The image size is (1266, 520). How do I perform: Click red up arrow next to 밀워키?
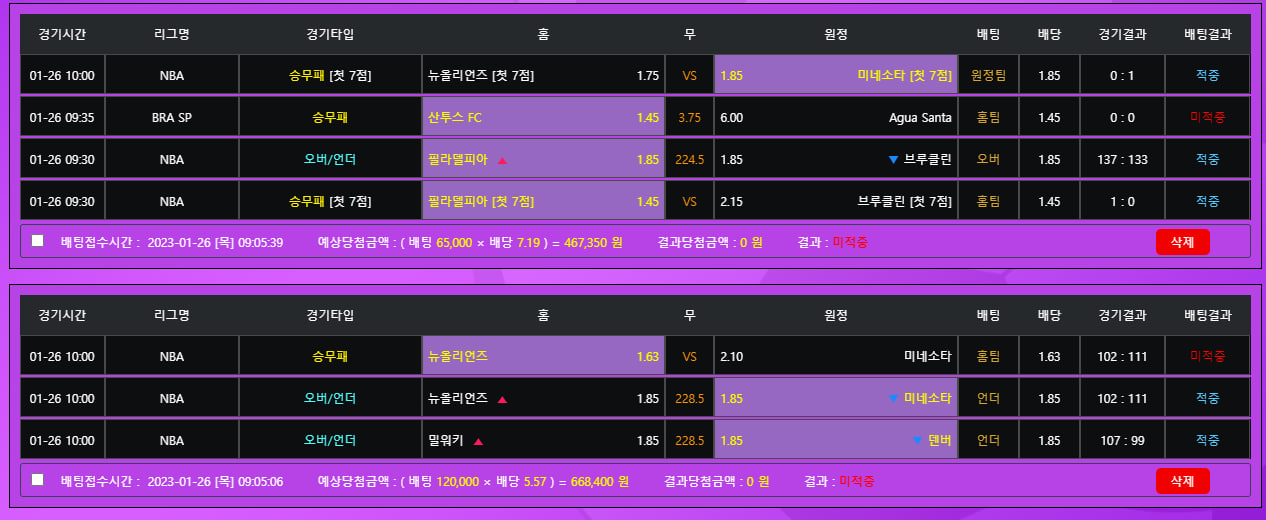click(478, 441)
